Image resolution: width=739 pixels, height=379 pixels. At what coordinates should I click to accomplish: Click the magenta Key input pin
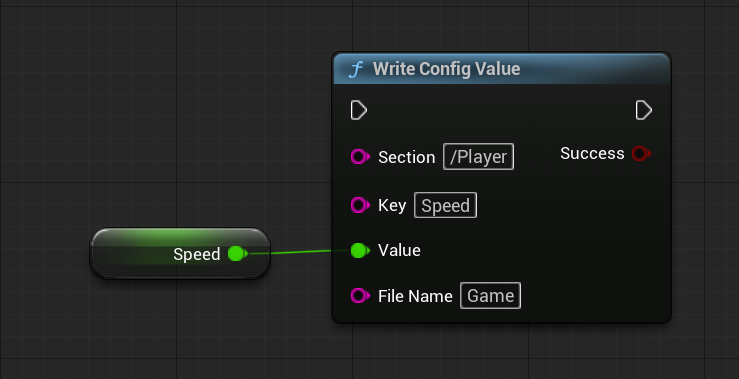click(x=360, y=205)
